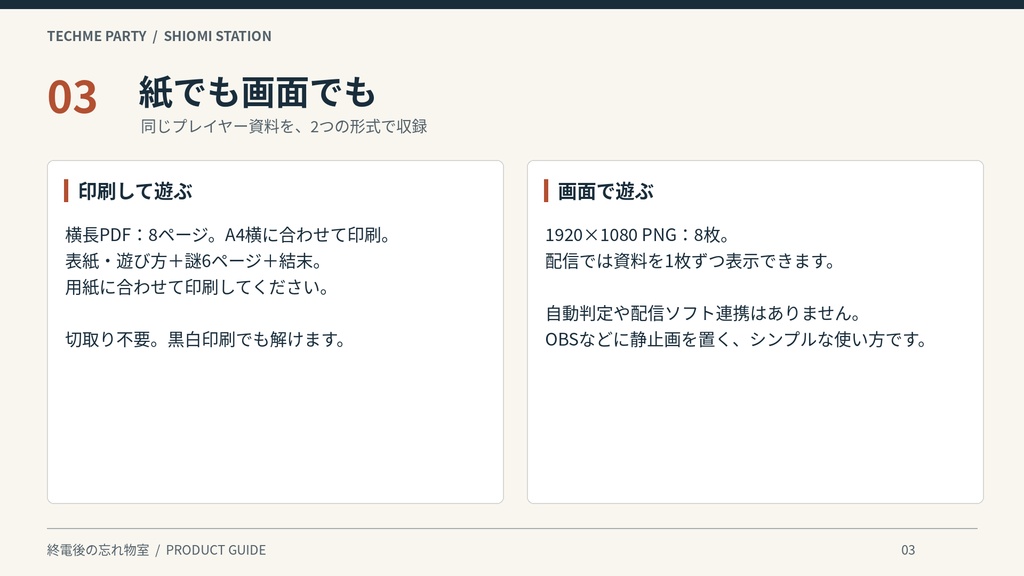Viewport: 1024px width, 576px height.
Task: Click the line 'OBSなどに静止画を置く、シンプルな使い方です。'
Action: pos(736,339)
